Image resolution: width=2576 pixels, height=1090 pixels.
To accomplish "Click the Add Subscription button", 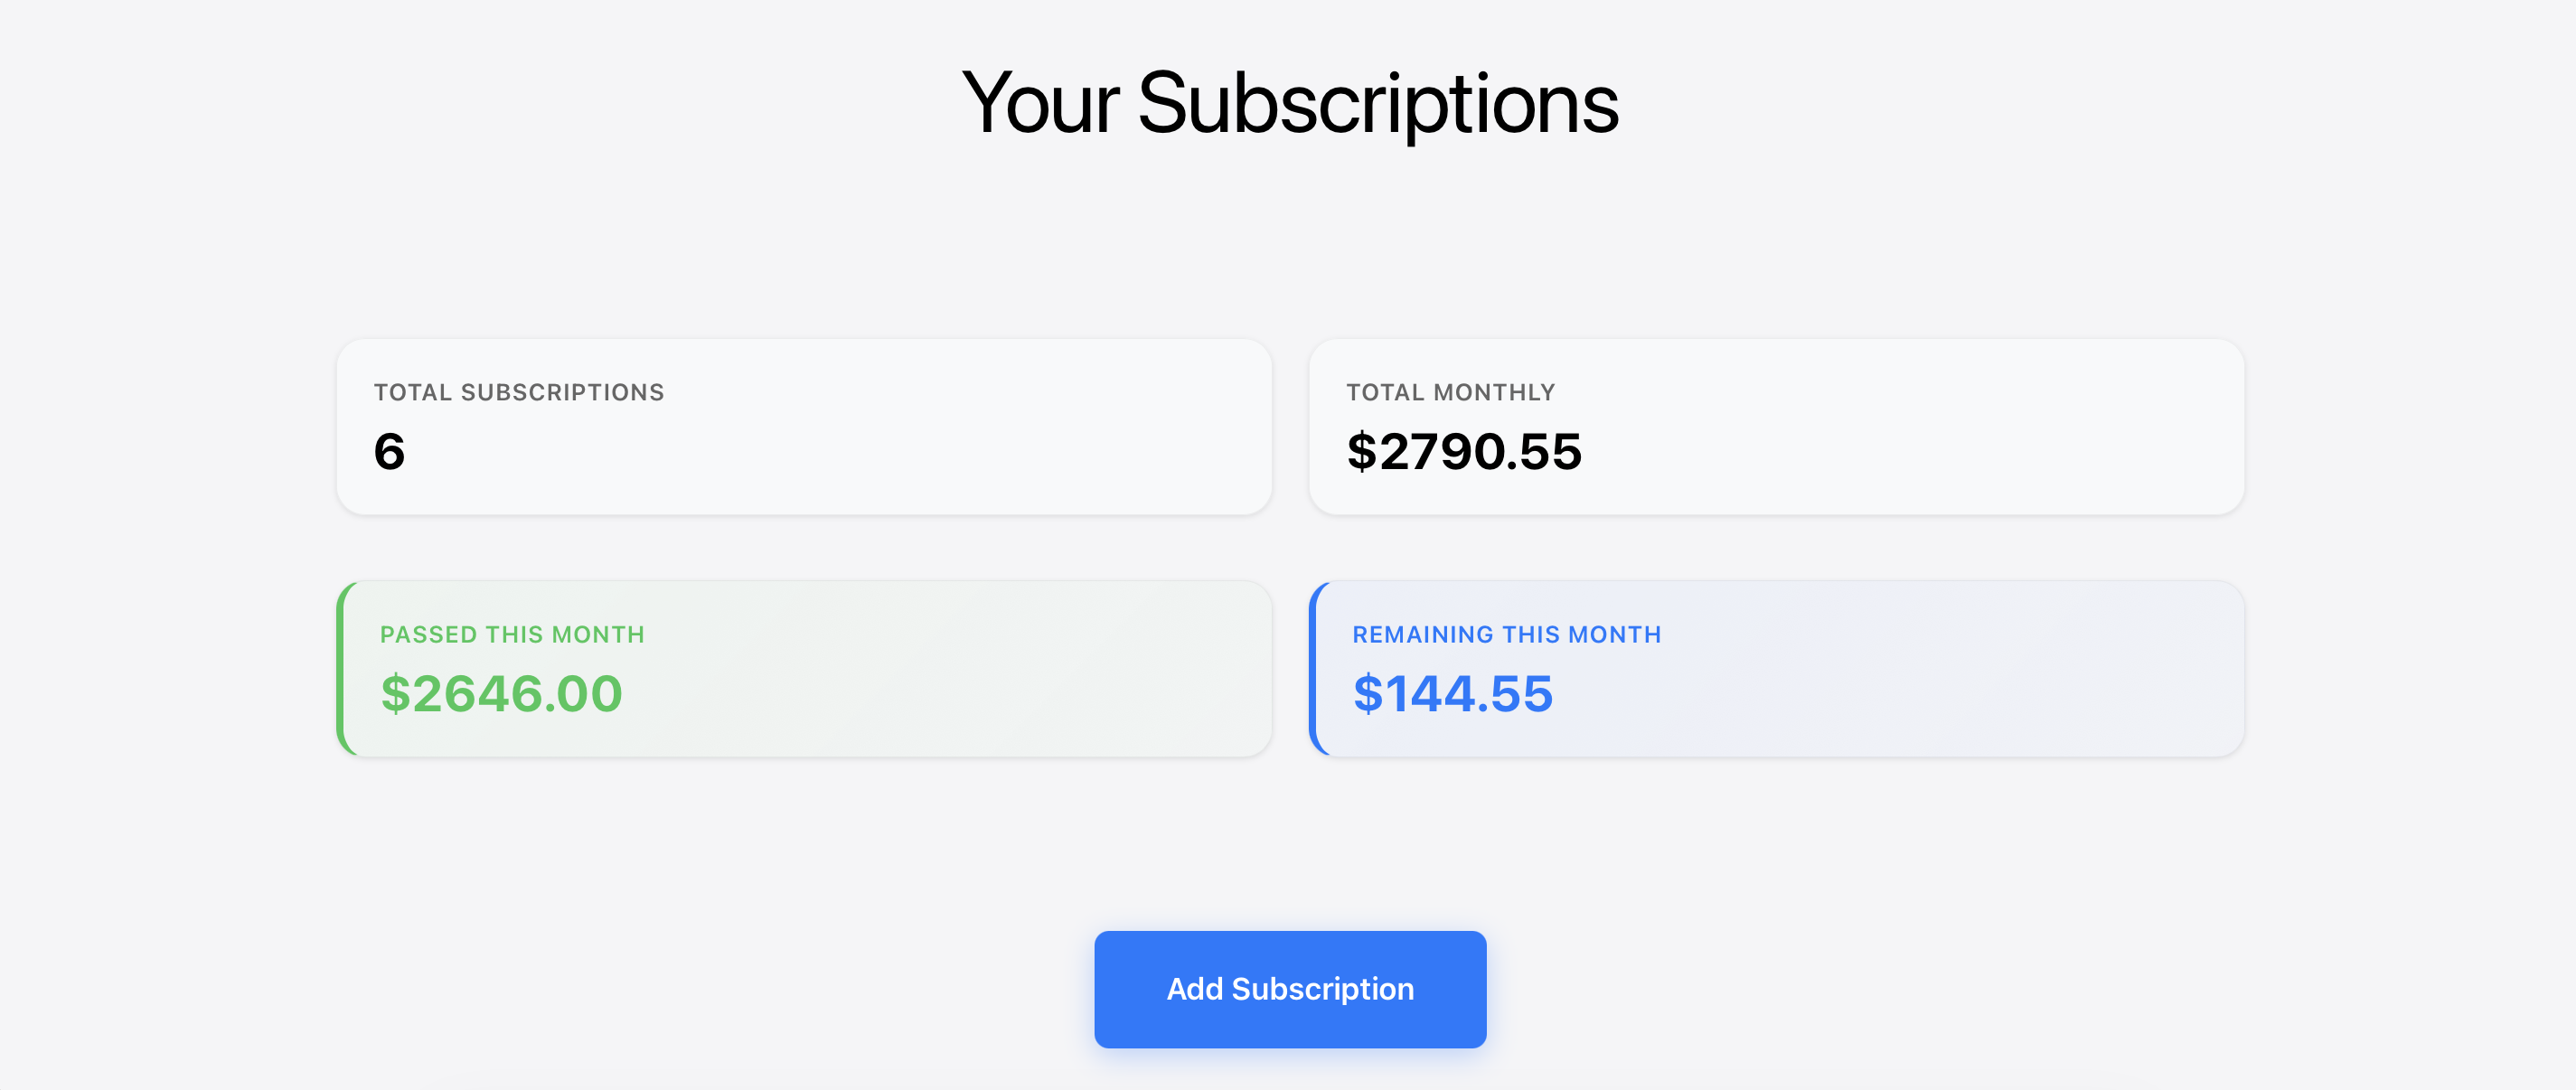I will [1289, 988].
